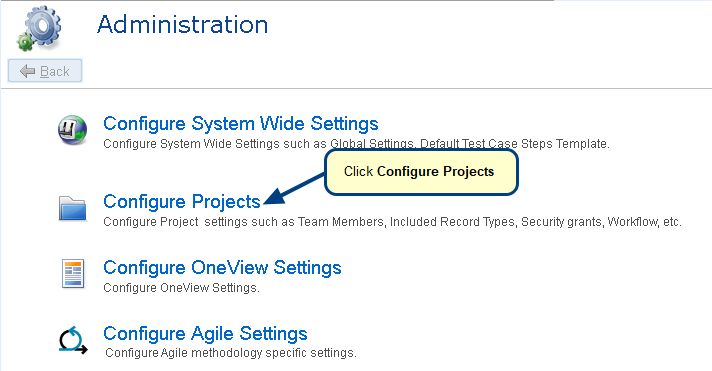Image resolution: width=712 pixels, height=371 pixels.
Task: Open the System Wide Settings globe icon
Action: 72,130
